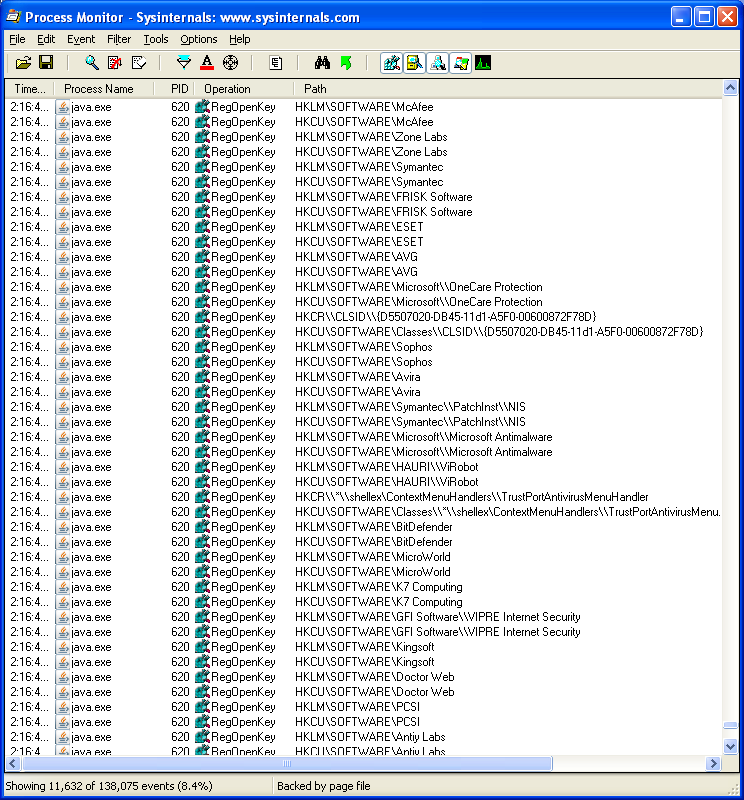
Task: Toggle event capture with the magnifier icon
Action: tap(92, 63)
